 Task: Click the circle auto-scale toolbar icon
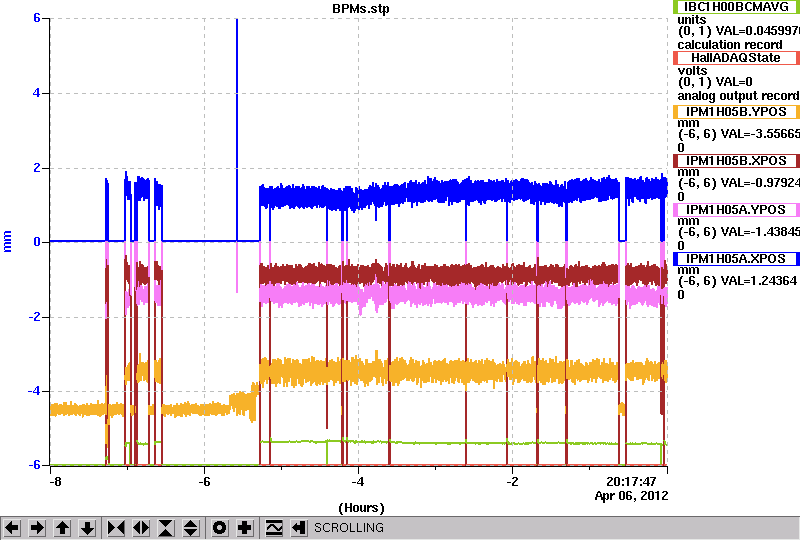(219, 528)
